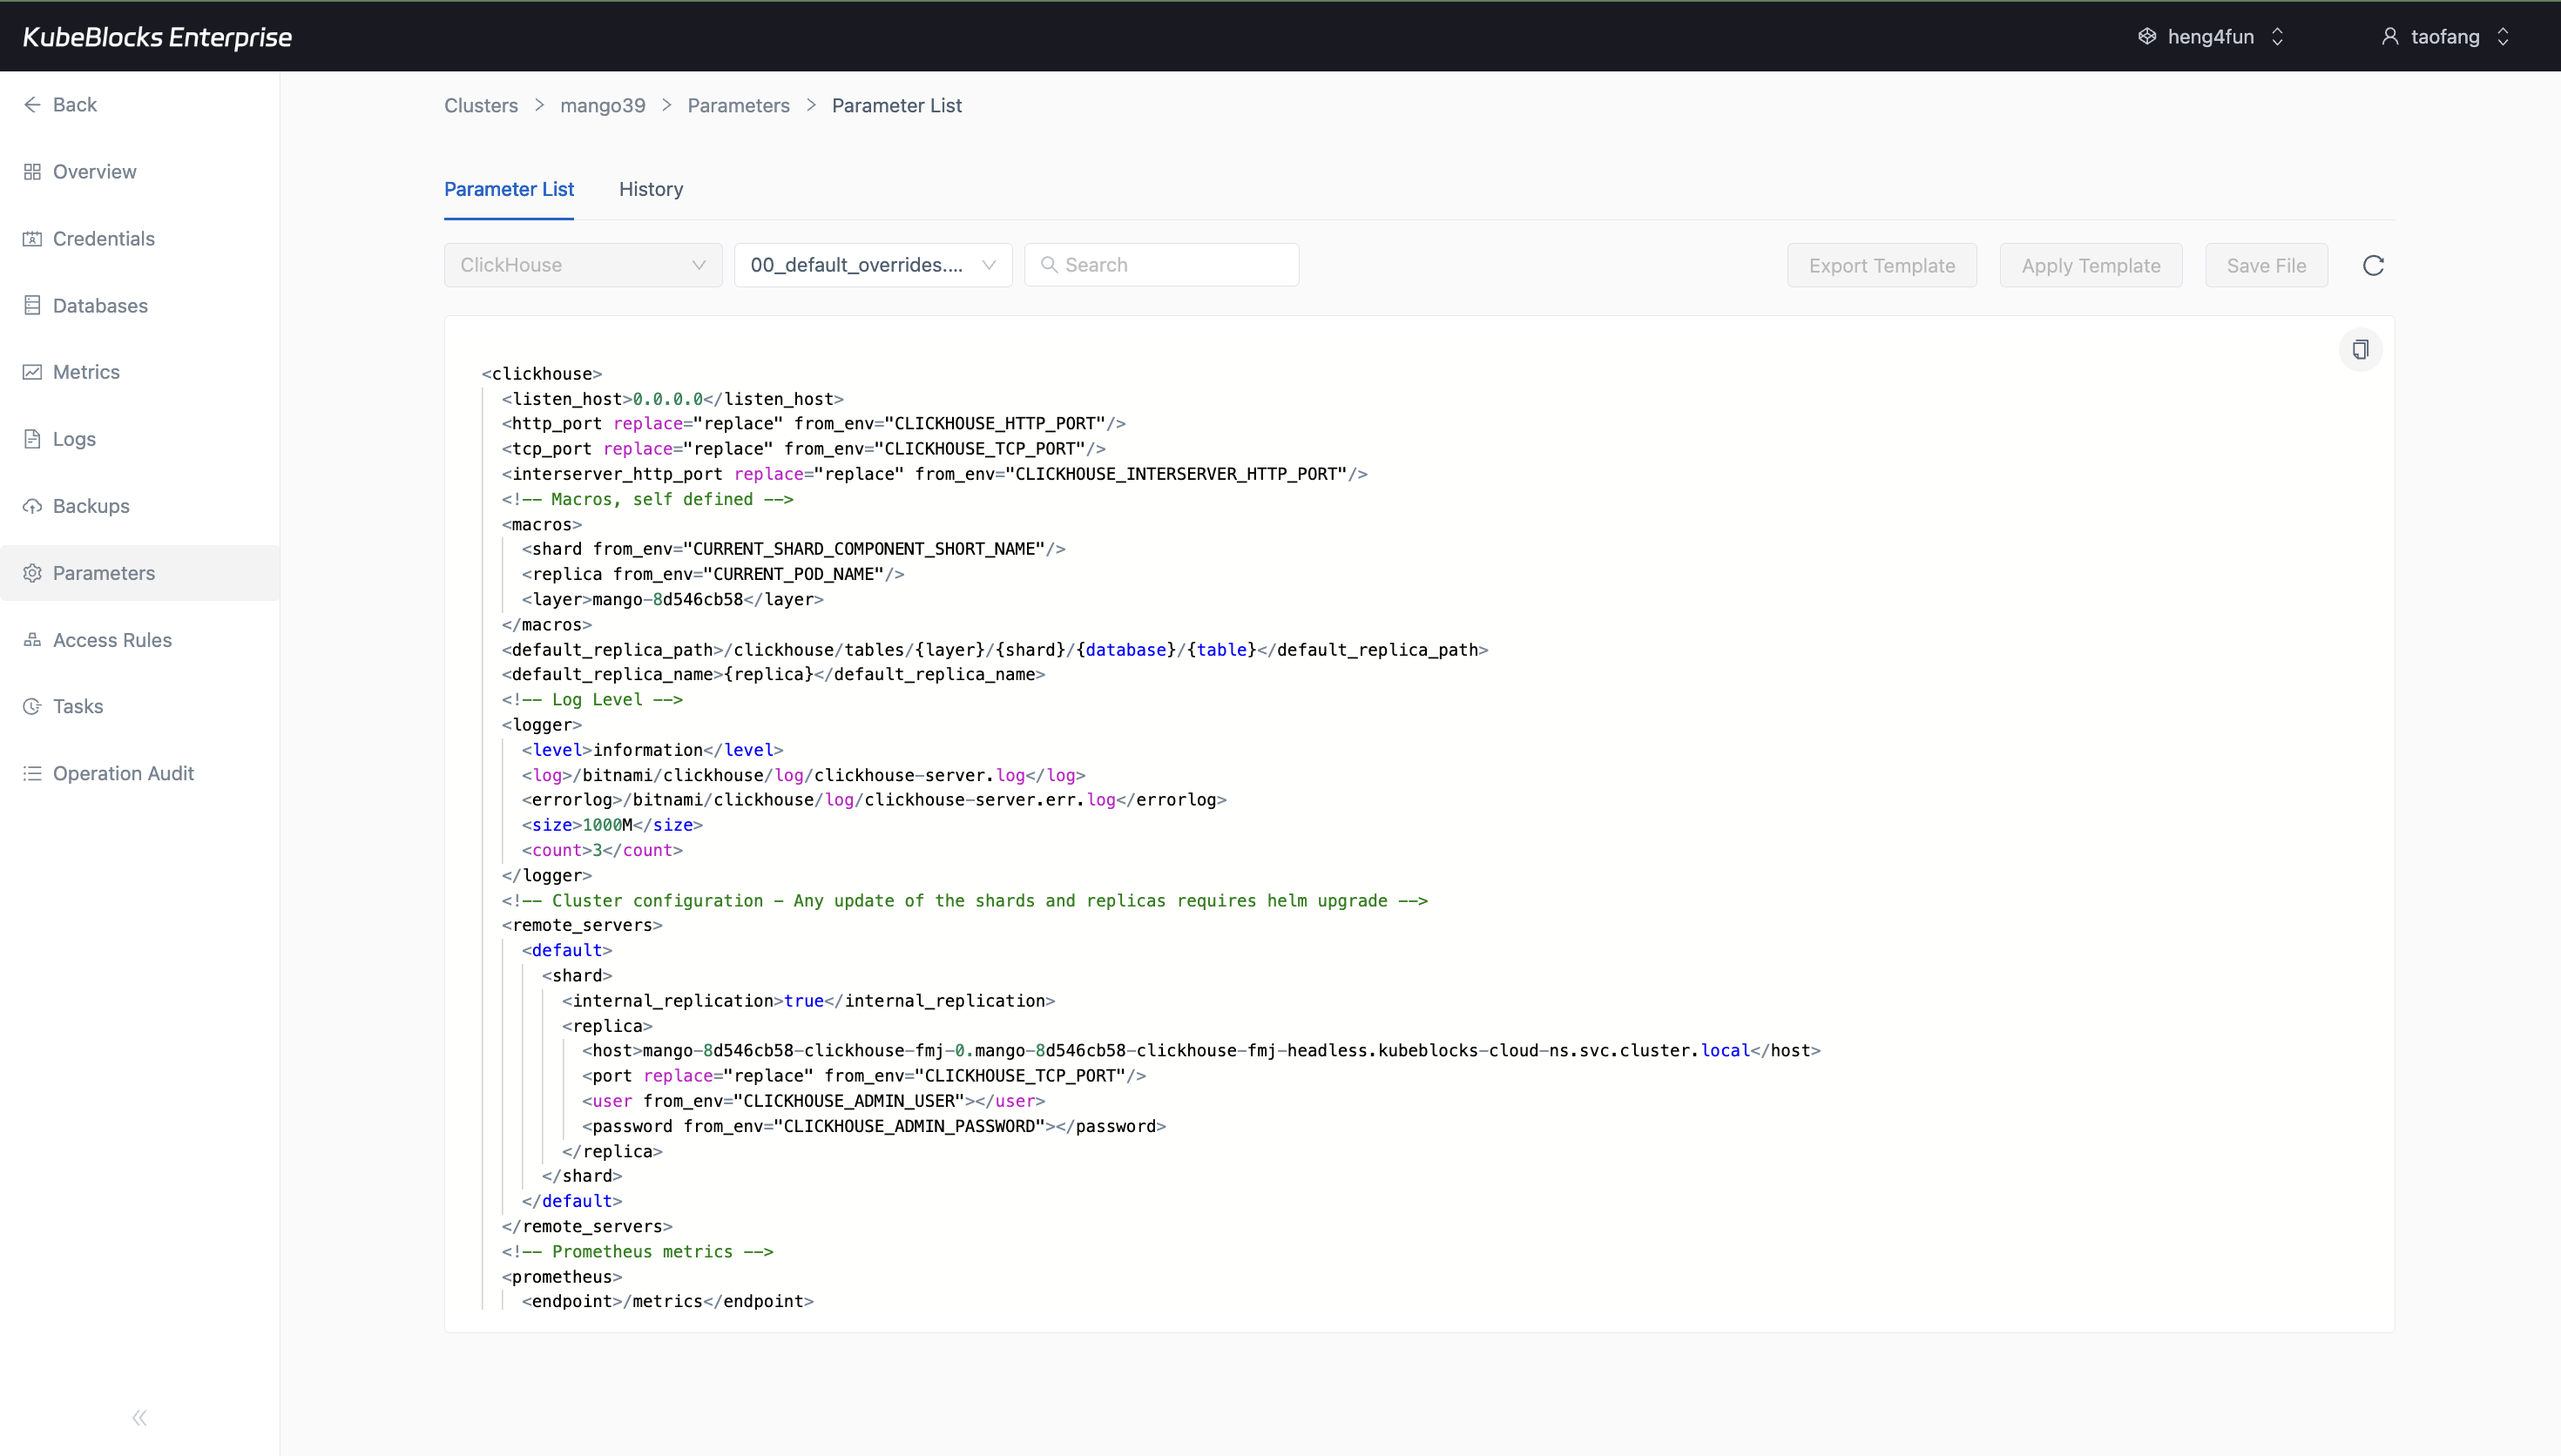Open the 00_default_overrides file dropdown
Image resolution: width=2561 pixels, height=1456 pixels.
[873, 265]
